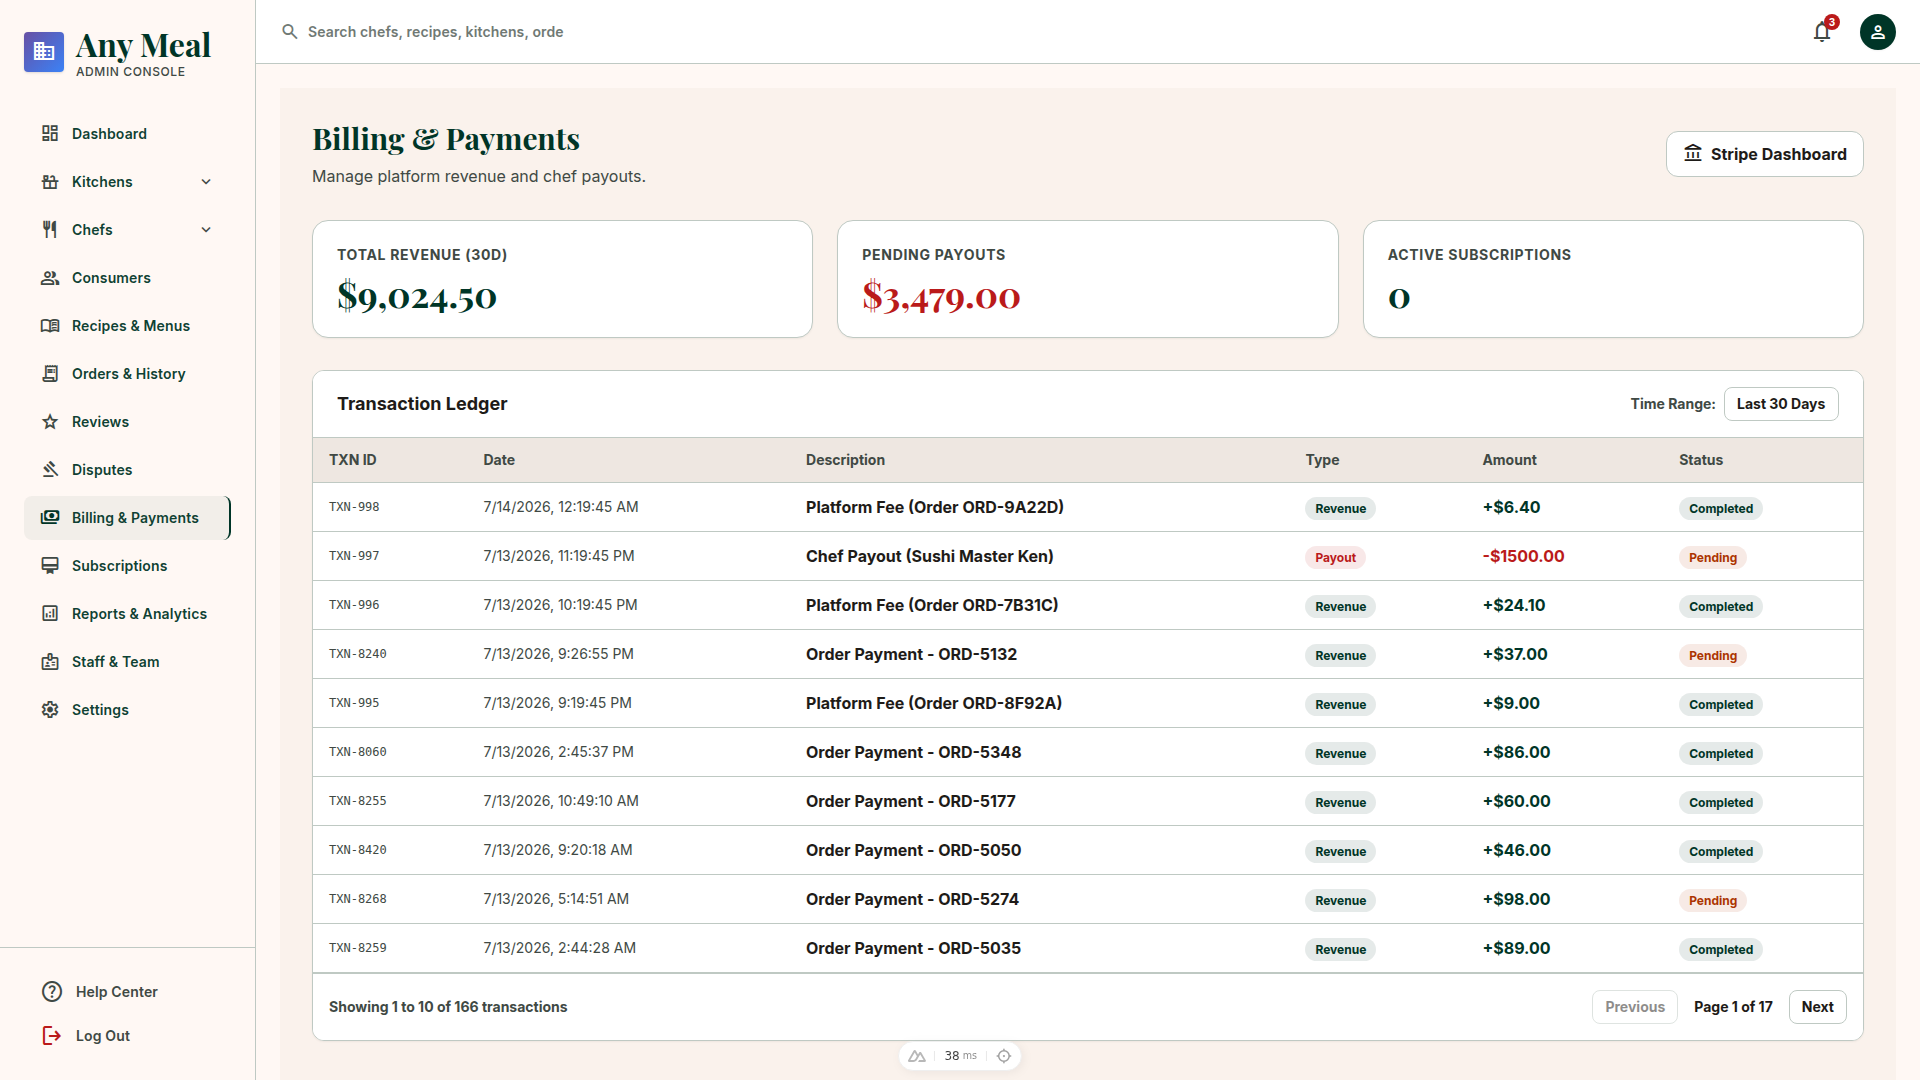Click the Any Meal logo icon
1920x1080 pixels.
pyautogui.click(x=44, y=52)
